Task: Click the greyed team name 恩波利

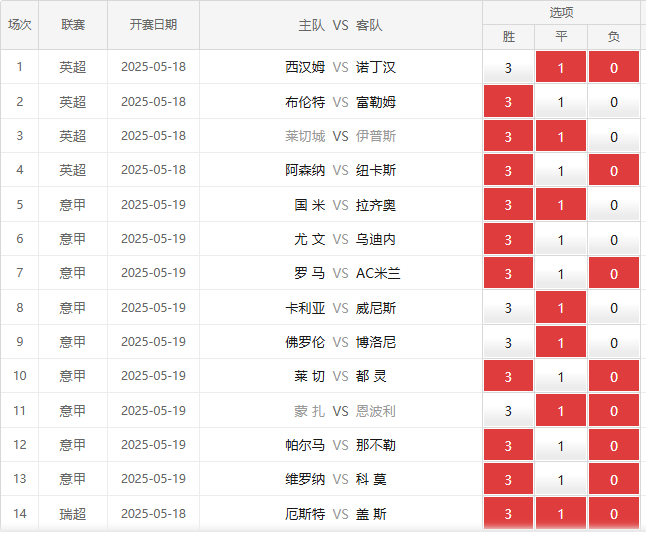Action: tap(376, 411)
